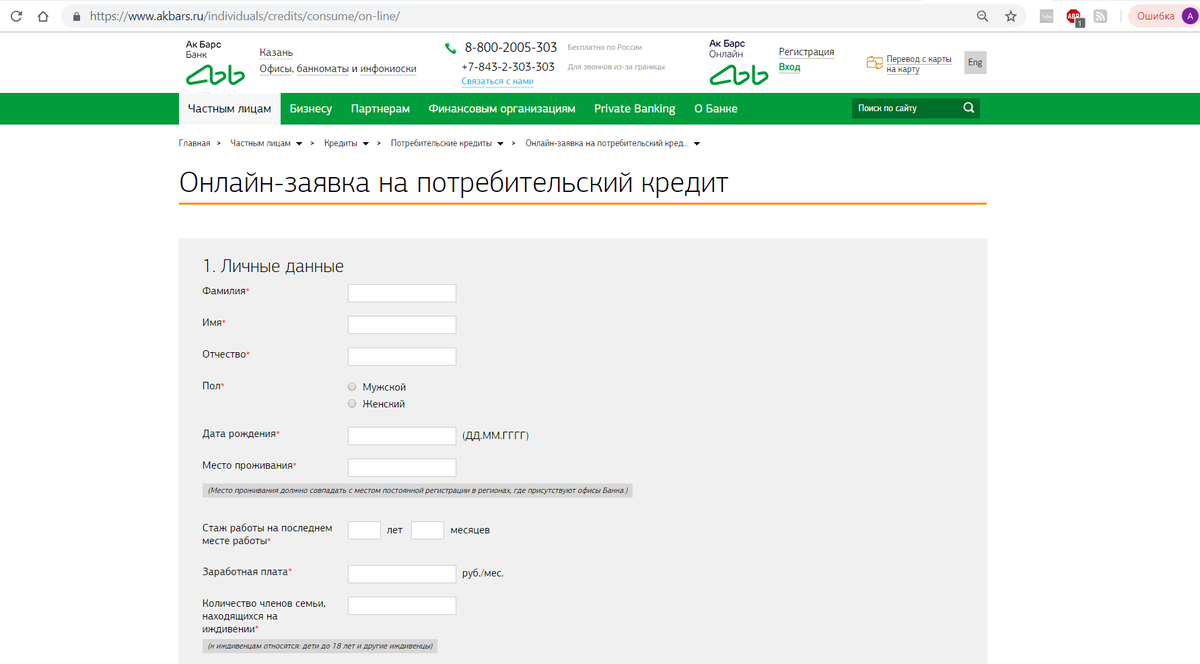Select the Мужской gender radio button
Screen dimensions: 1200x664
351,386
